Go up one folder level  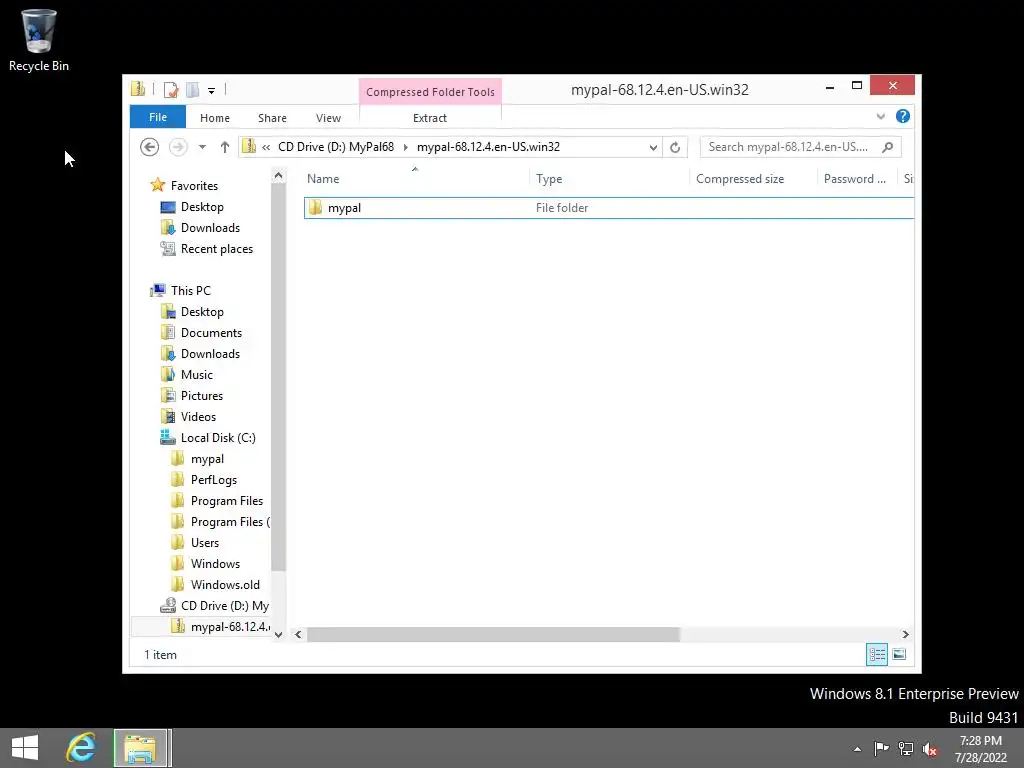225,147
